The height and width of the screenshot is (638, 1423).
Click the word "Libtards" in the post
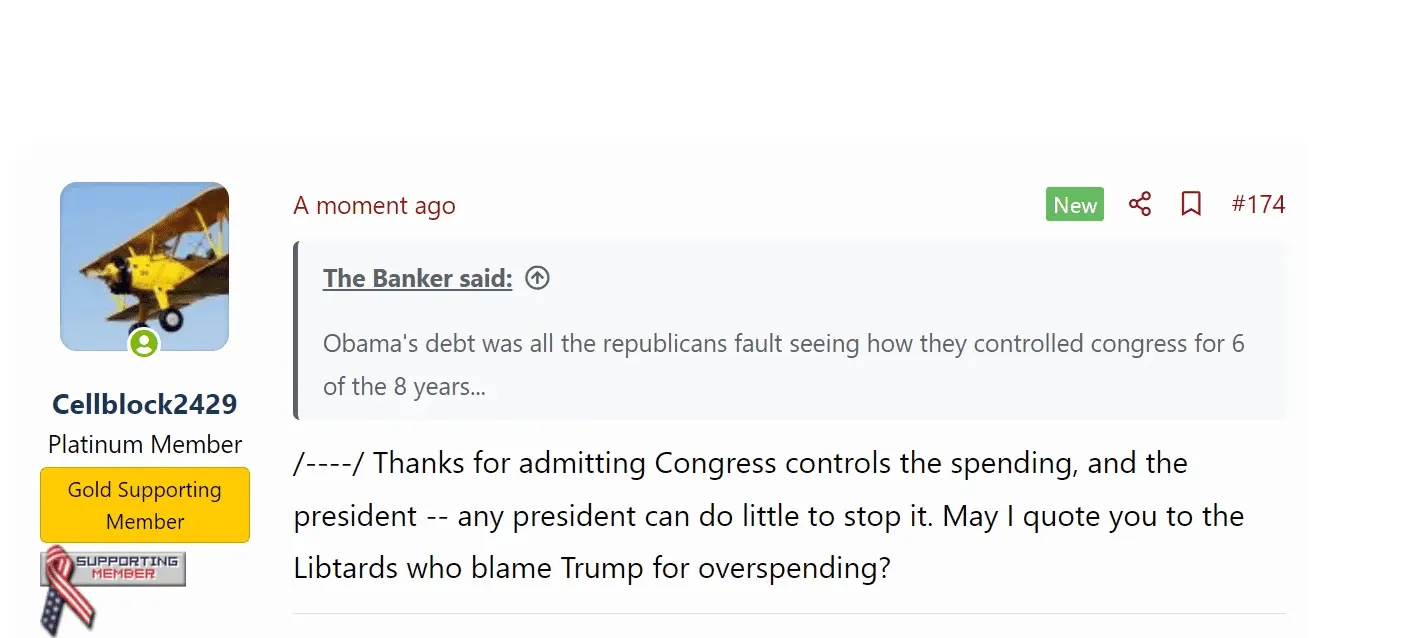click(346, 568)
